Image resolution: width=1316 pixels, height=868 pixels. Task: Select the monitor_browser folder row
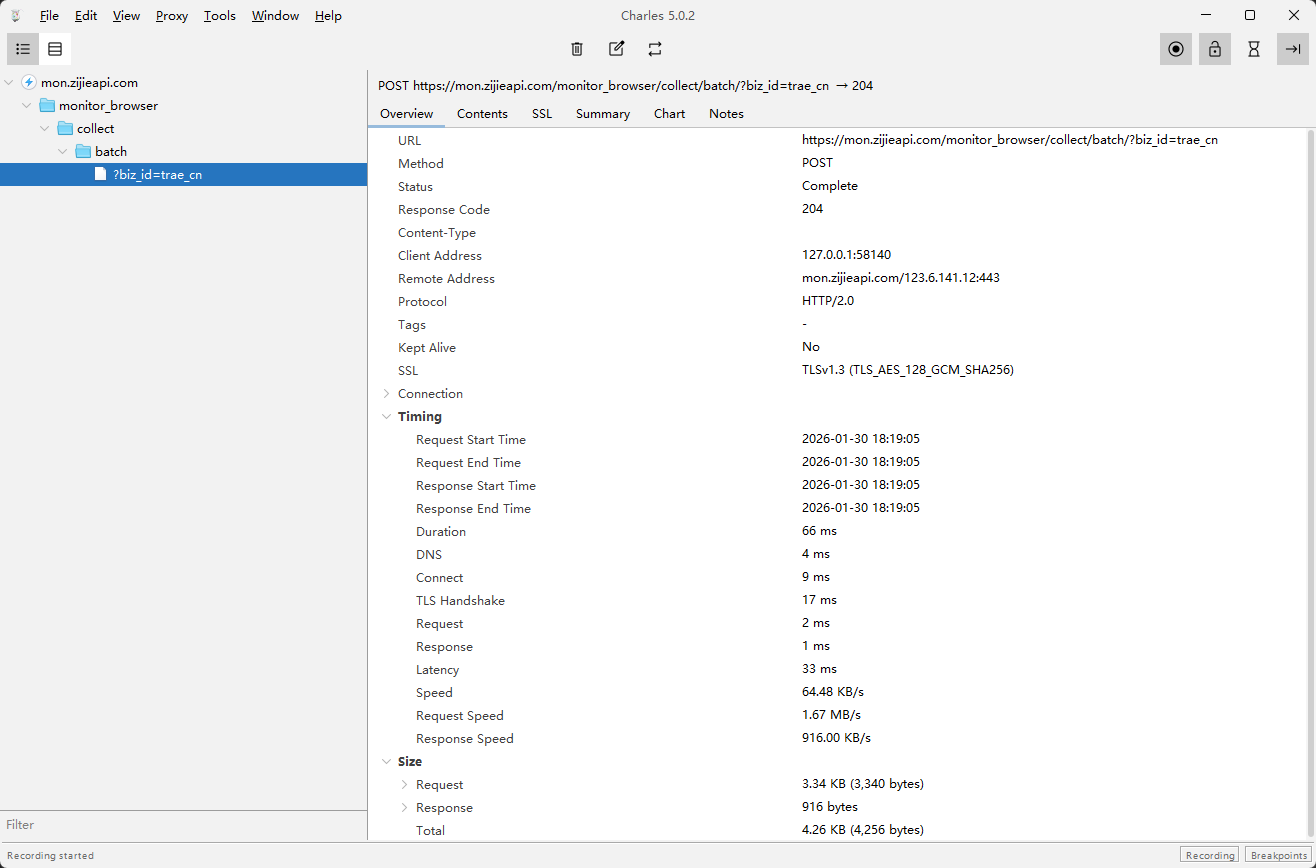[x=183, y=106]
